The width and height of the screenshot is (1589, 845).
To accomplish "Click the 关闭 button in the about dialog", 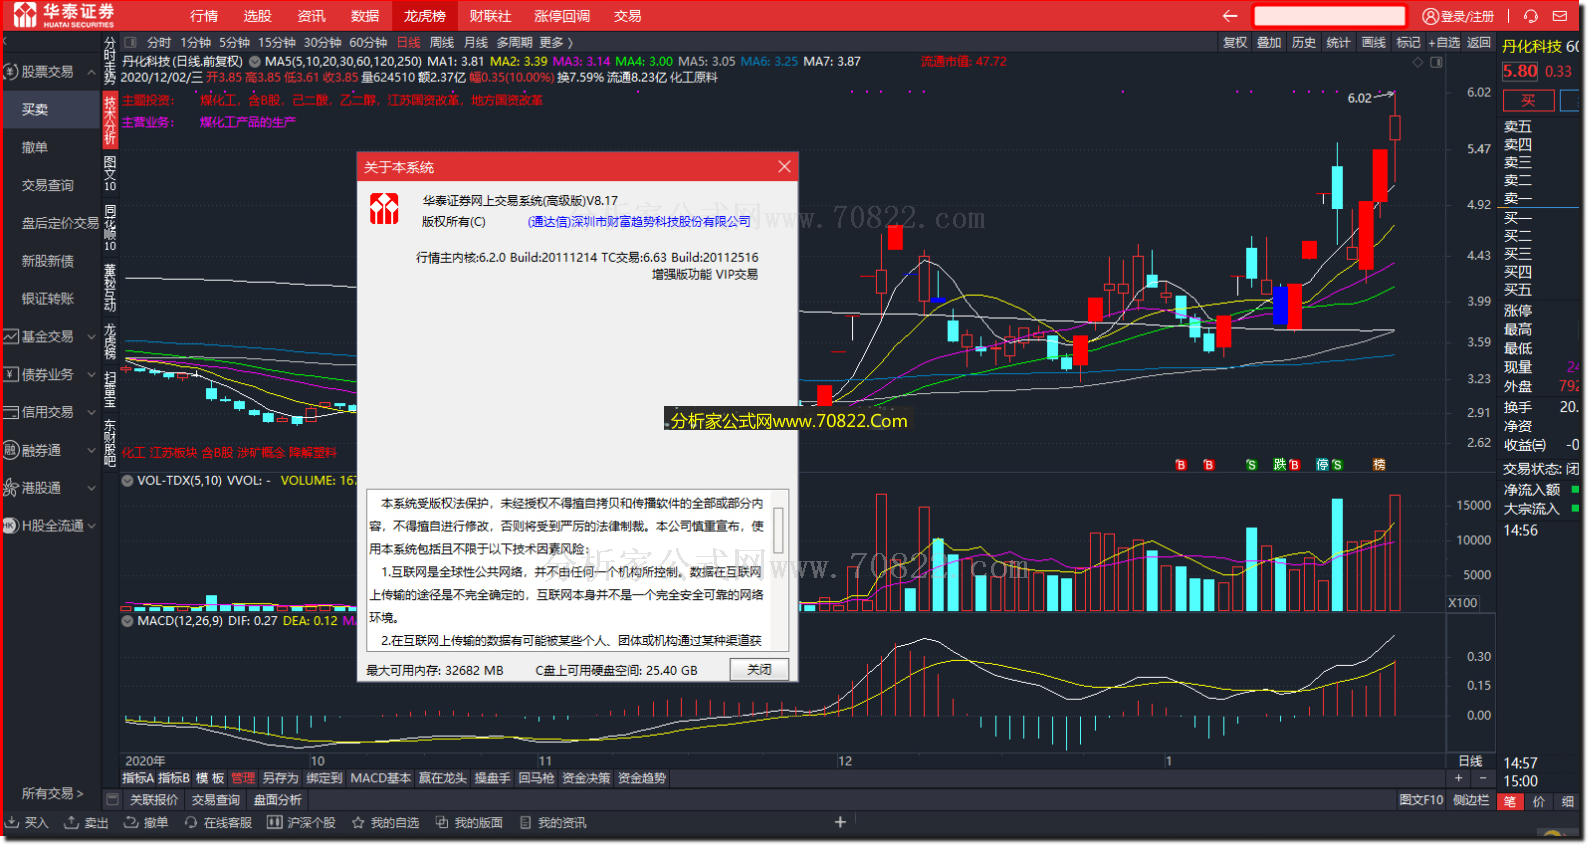I will 759,670.
